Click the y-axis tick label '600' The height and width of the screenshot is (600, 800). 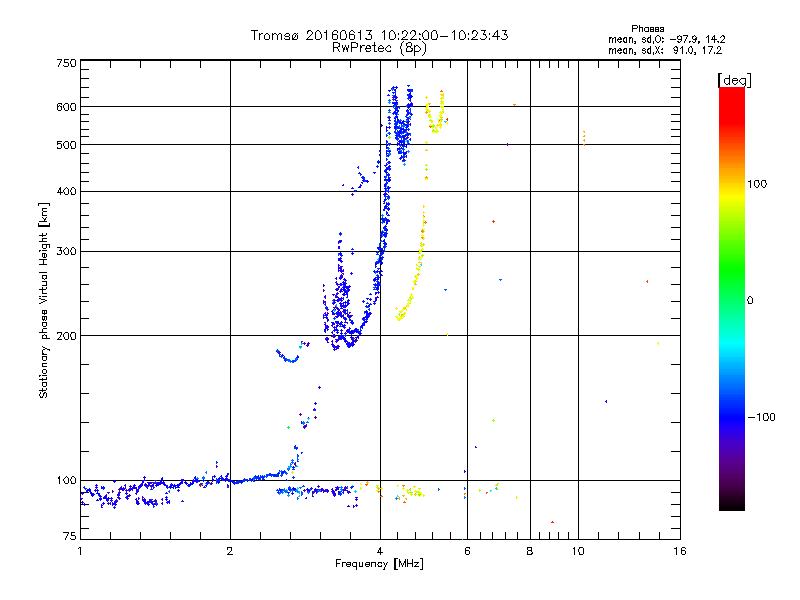(x=66, y=107)
